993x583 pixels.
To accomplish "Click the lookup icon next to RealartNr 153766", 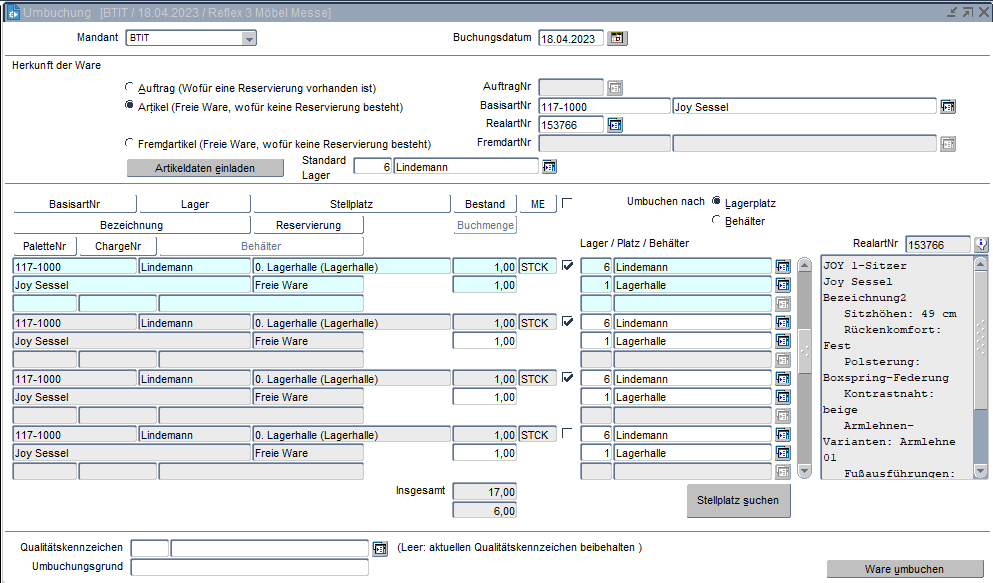I will click(x=615, y=125).
